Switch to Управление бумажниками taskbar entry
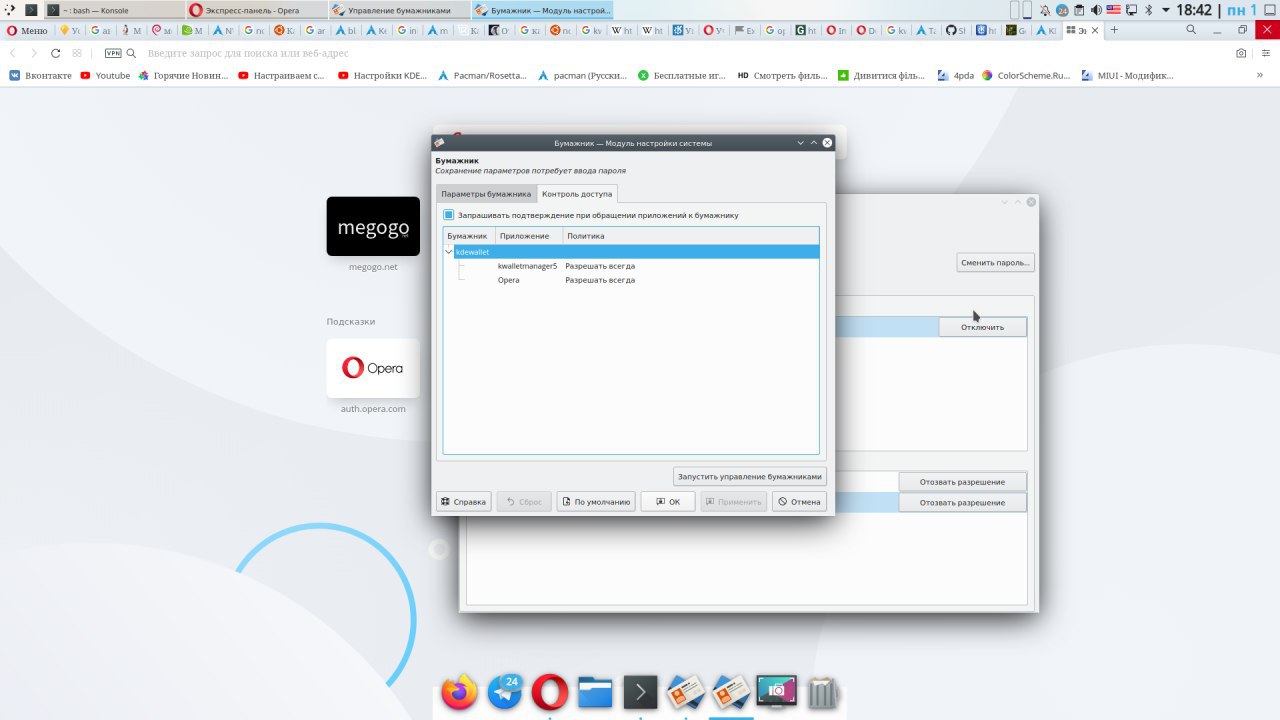Image resolution: width=1280 pixels, height=720 pixels. coord(398,10)
